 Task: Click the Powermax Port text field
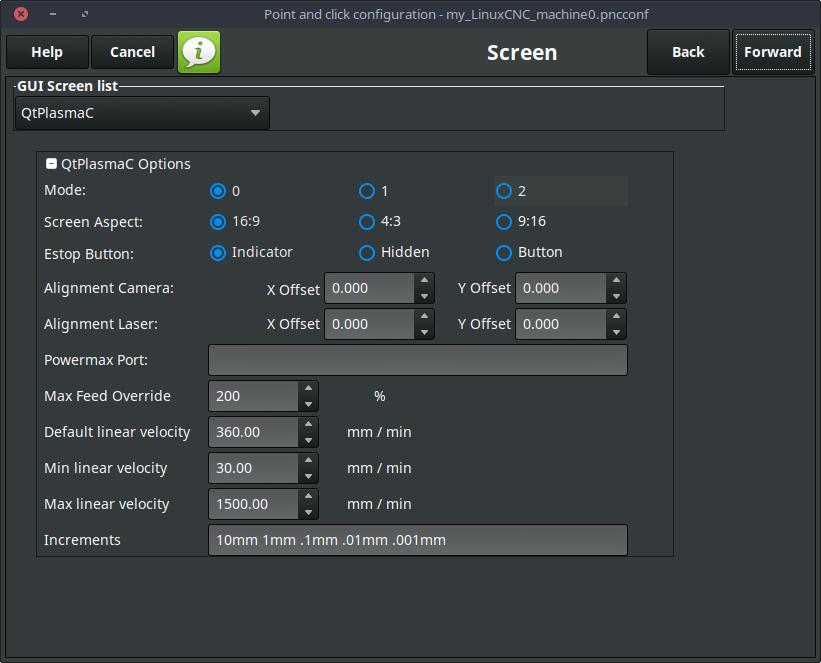418,360
